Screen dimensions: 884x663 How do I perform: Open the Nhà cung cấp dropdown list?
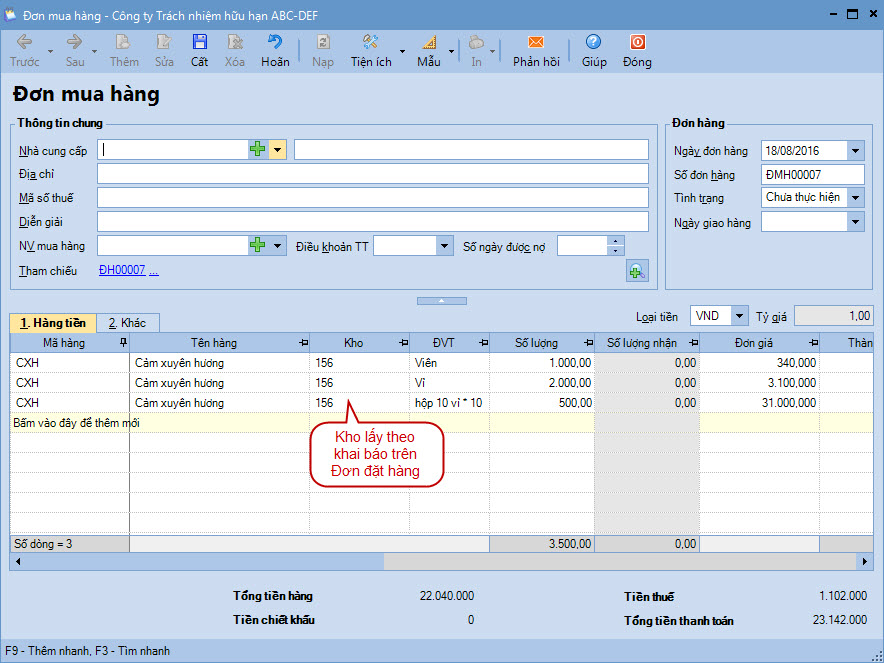coord(277,150)
